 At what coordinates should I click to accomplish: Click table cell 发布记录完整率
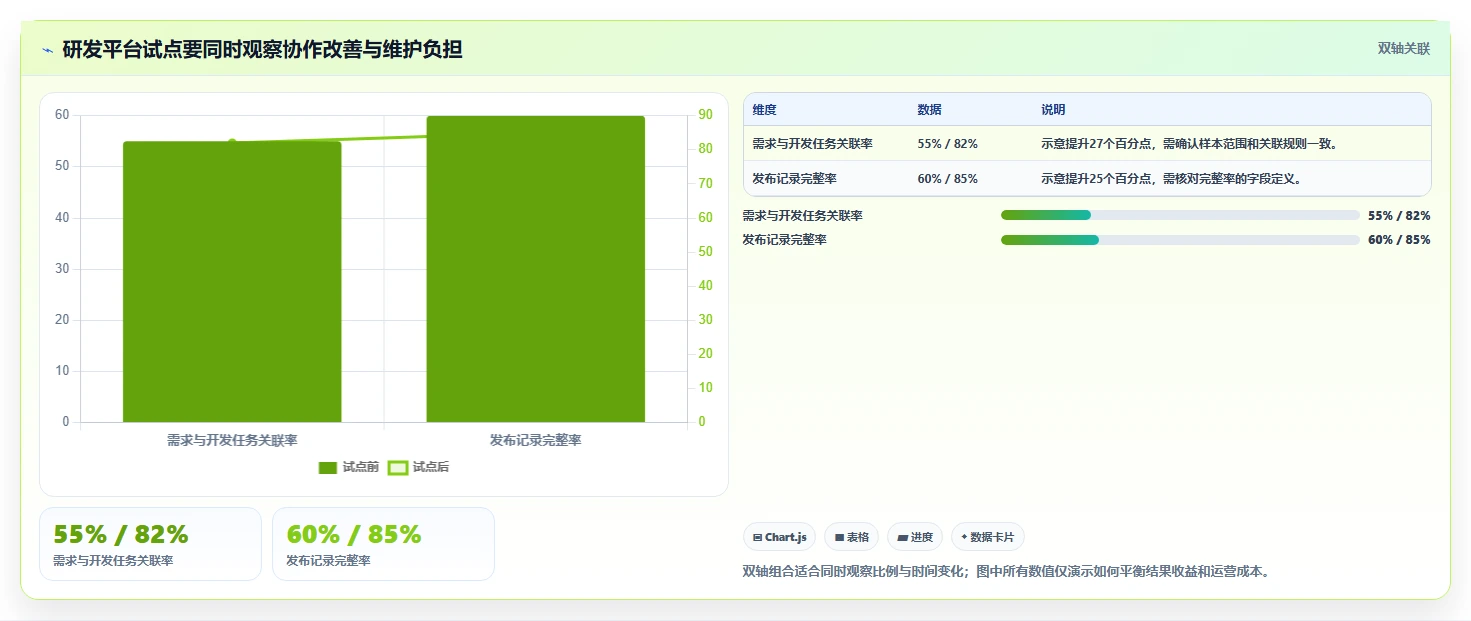click(x=794, y=179)
